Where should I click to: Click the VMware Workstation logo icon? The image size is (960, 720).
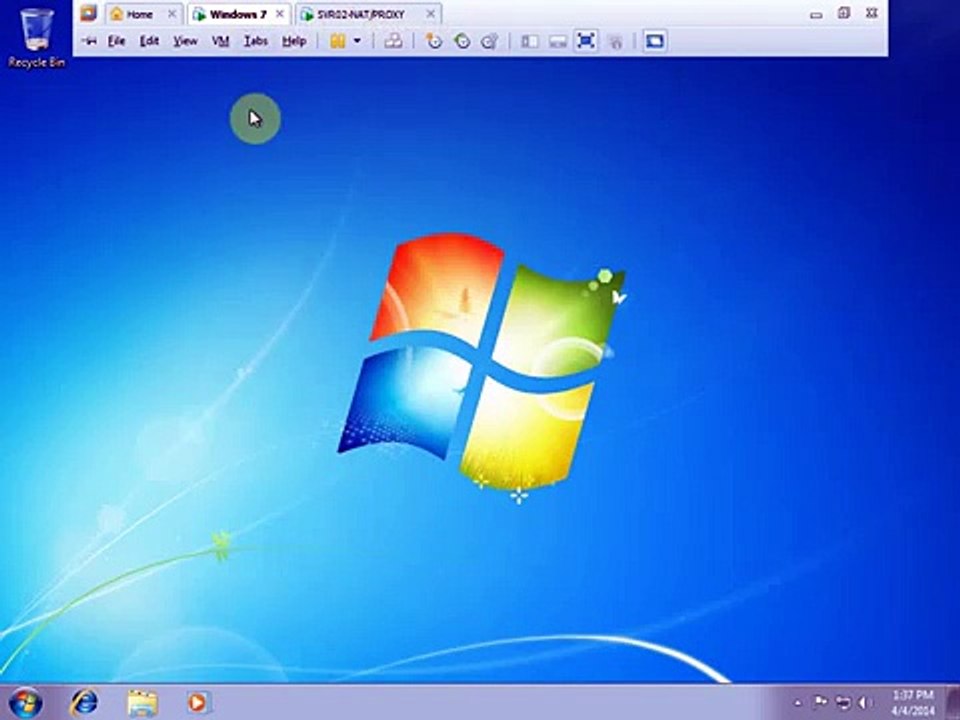tap(89, 13)
